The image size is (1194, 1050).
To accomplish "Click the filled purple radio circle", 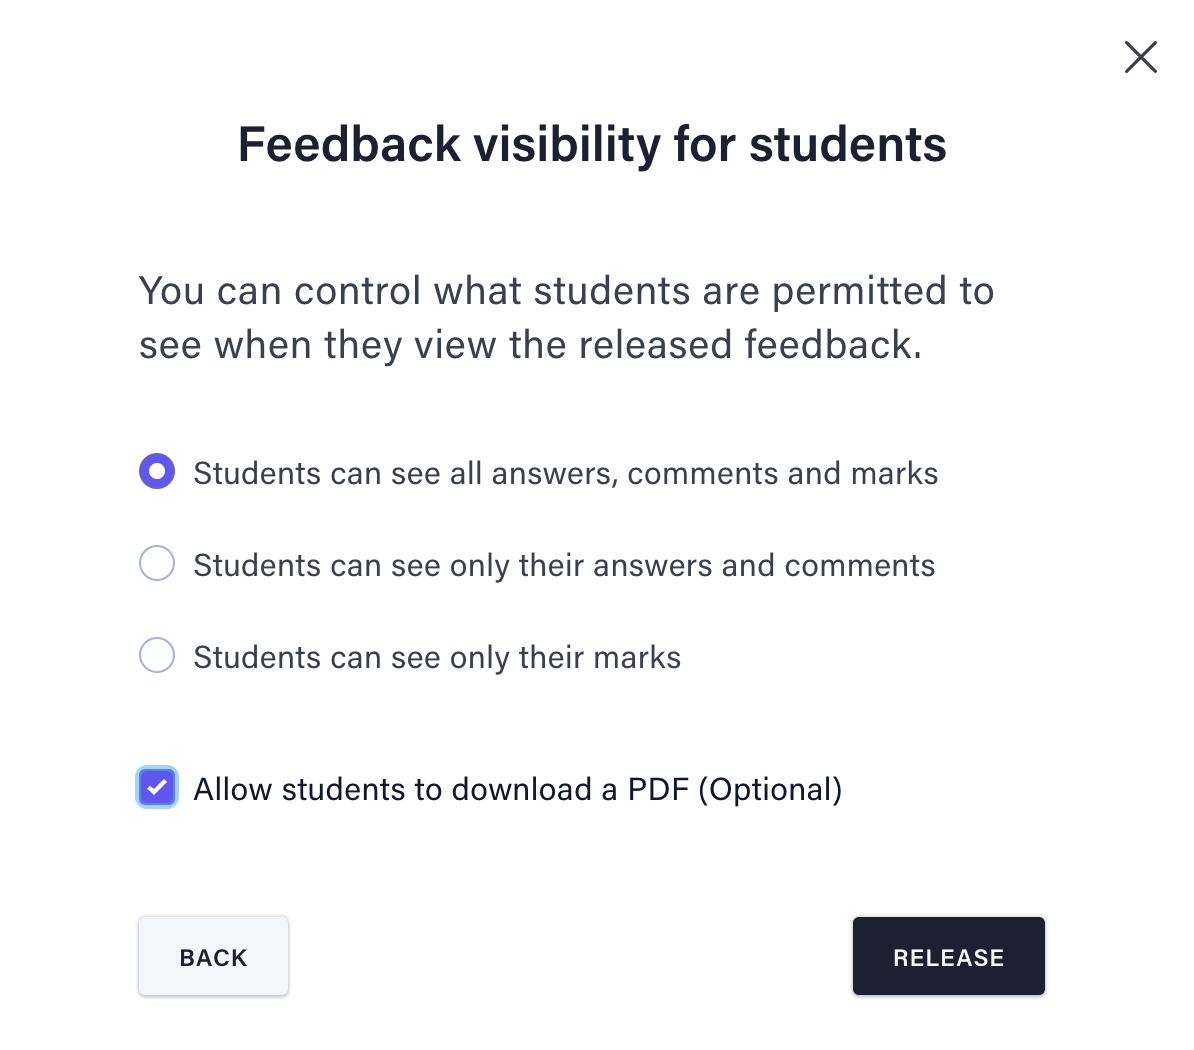I will click(x=157, y=471).
